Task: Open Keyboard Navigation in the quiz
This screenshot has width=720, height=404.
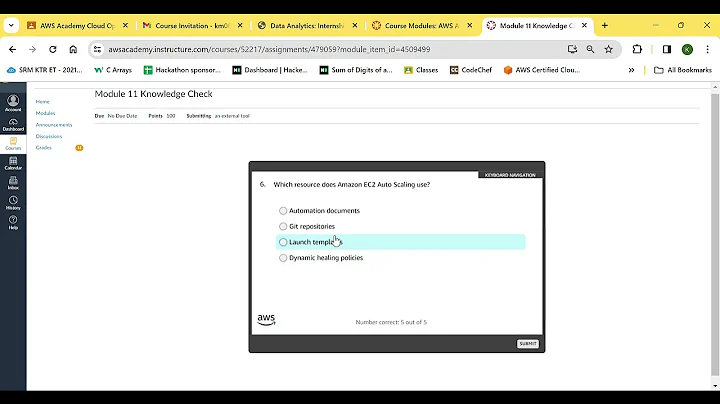Action: (510, 175)
